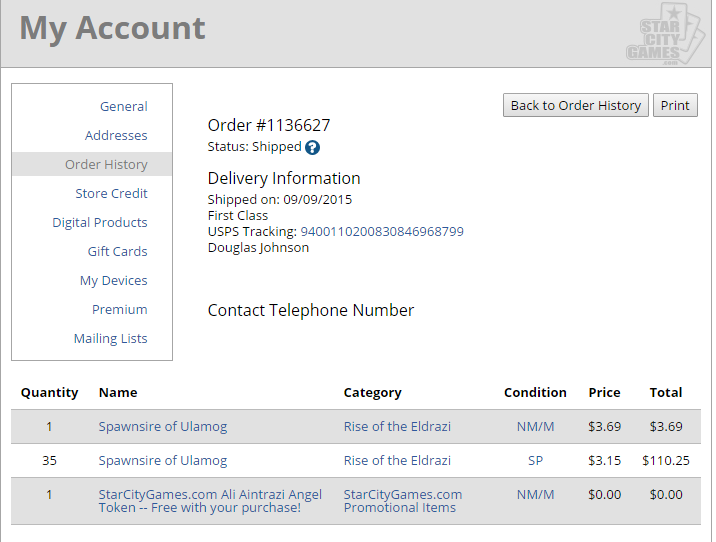This screenshot has height=542, width=716.
Task: Open Digital Products section
Action: pyautogui.click(x=100, y=222)
